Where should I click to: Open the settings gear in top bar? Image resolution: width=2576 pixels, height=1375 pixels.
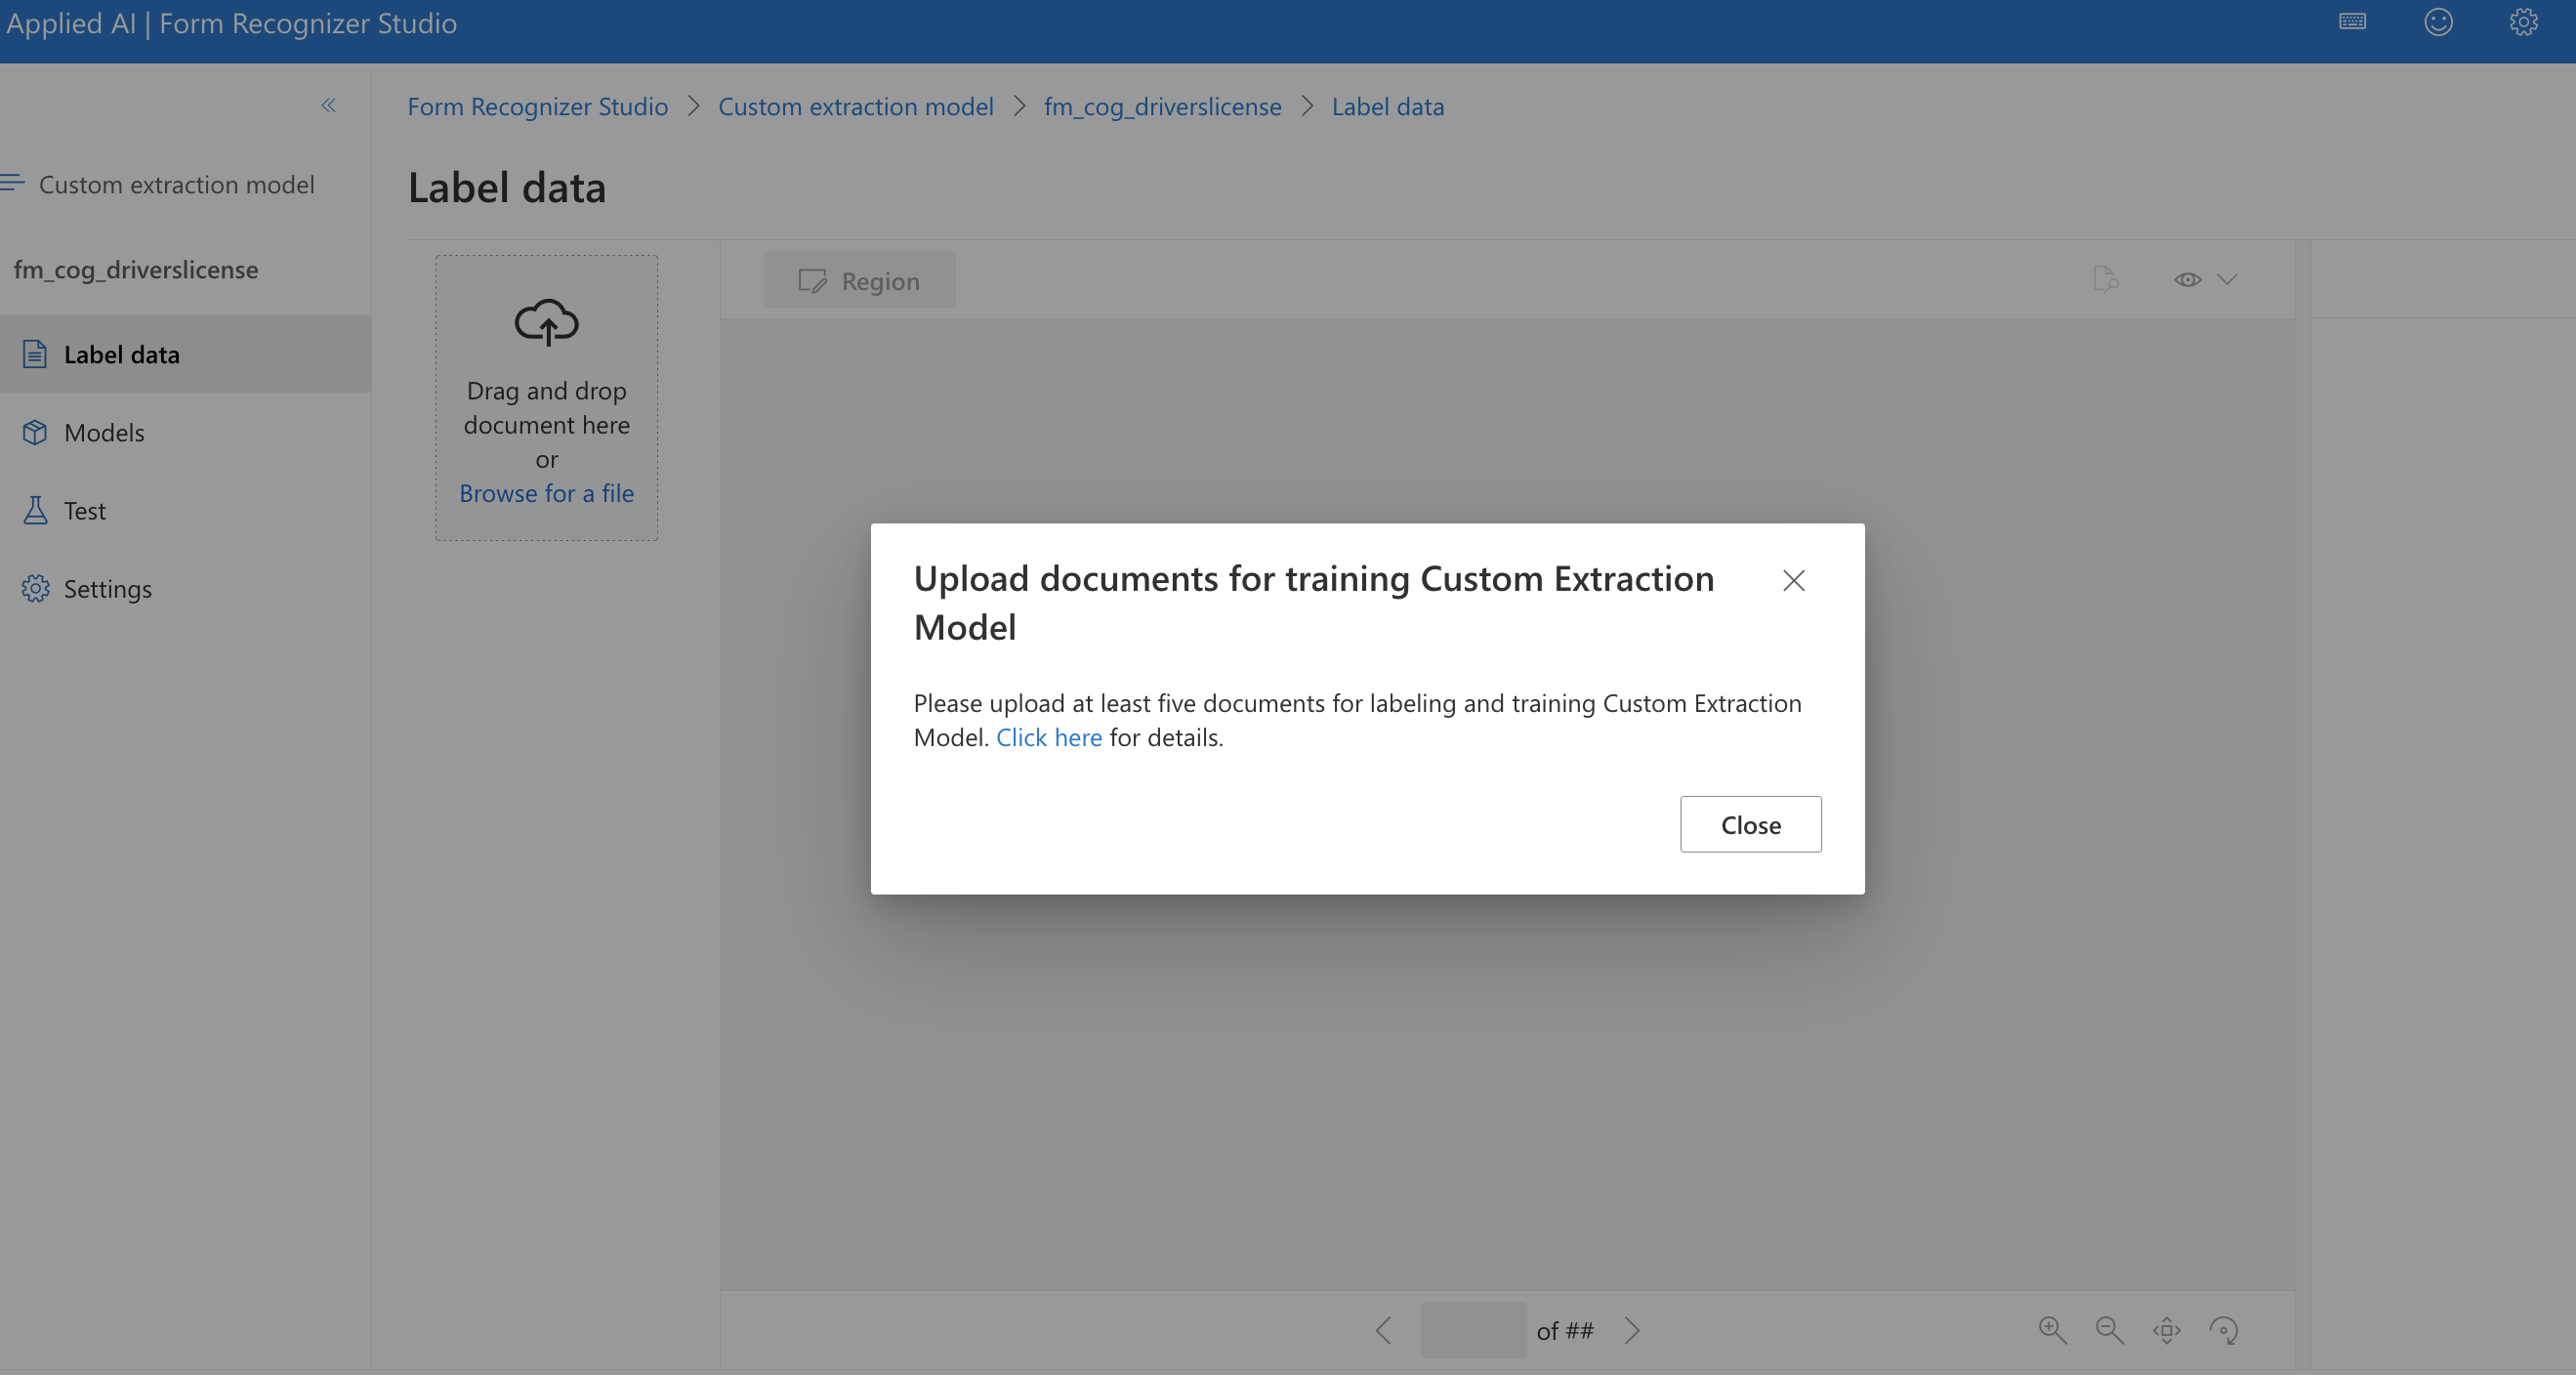2523,22
